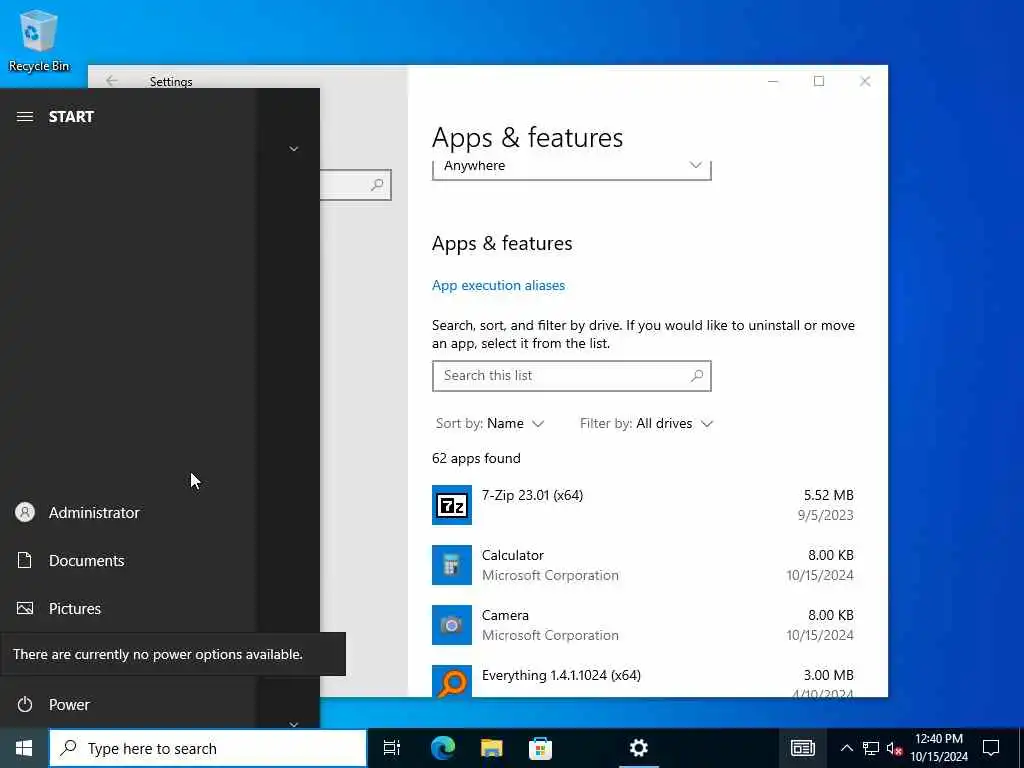Click the network tray icon
This screenshot has width=1024, height=768.
click(x=871, y=748)
